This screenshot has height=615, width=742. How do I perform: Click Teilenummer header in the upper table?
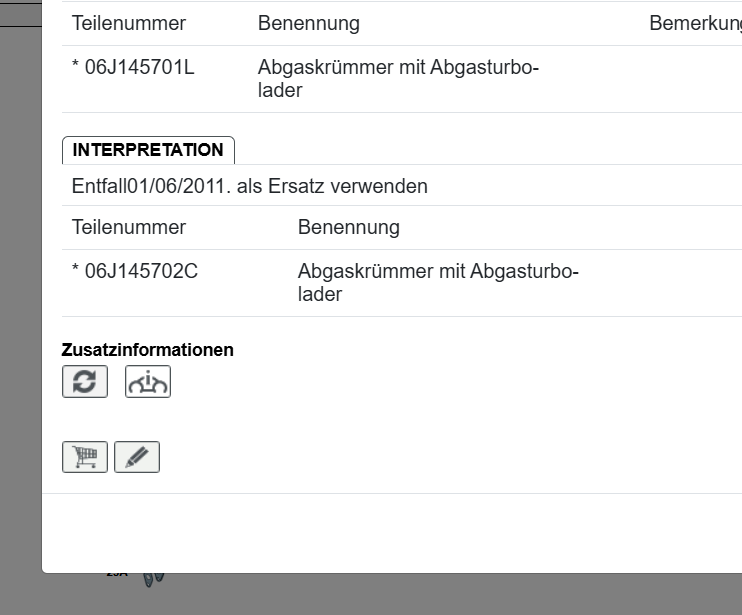[x=129, y=23]
